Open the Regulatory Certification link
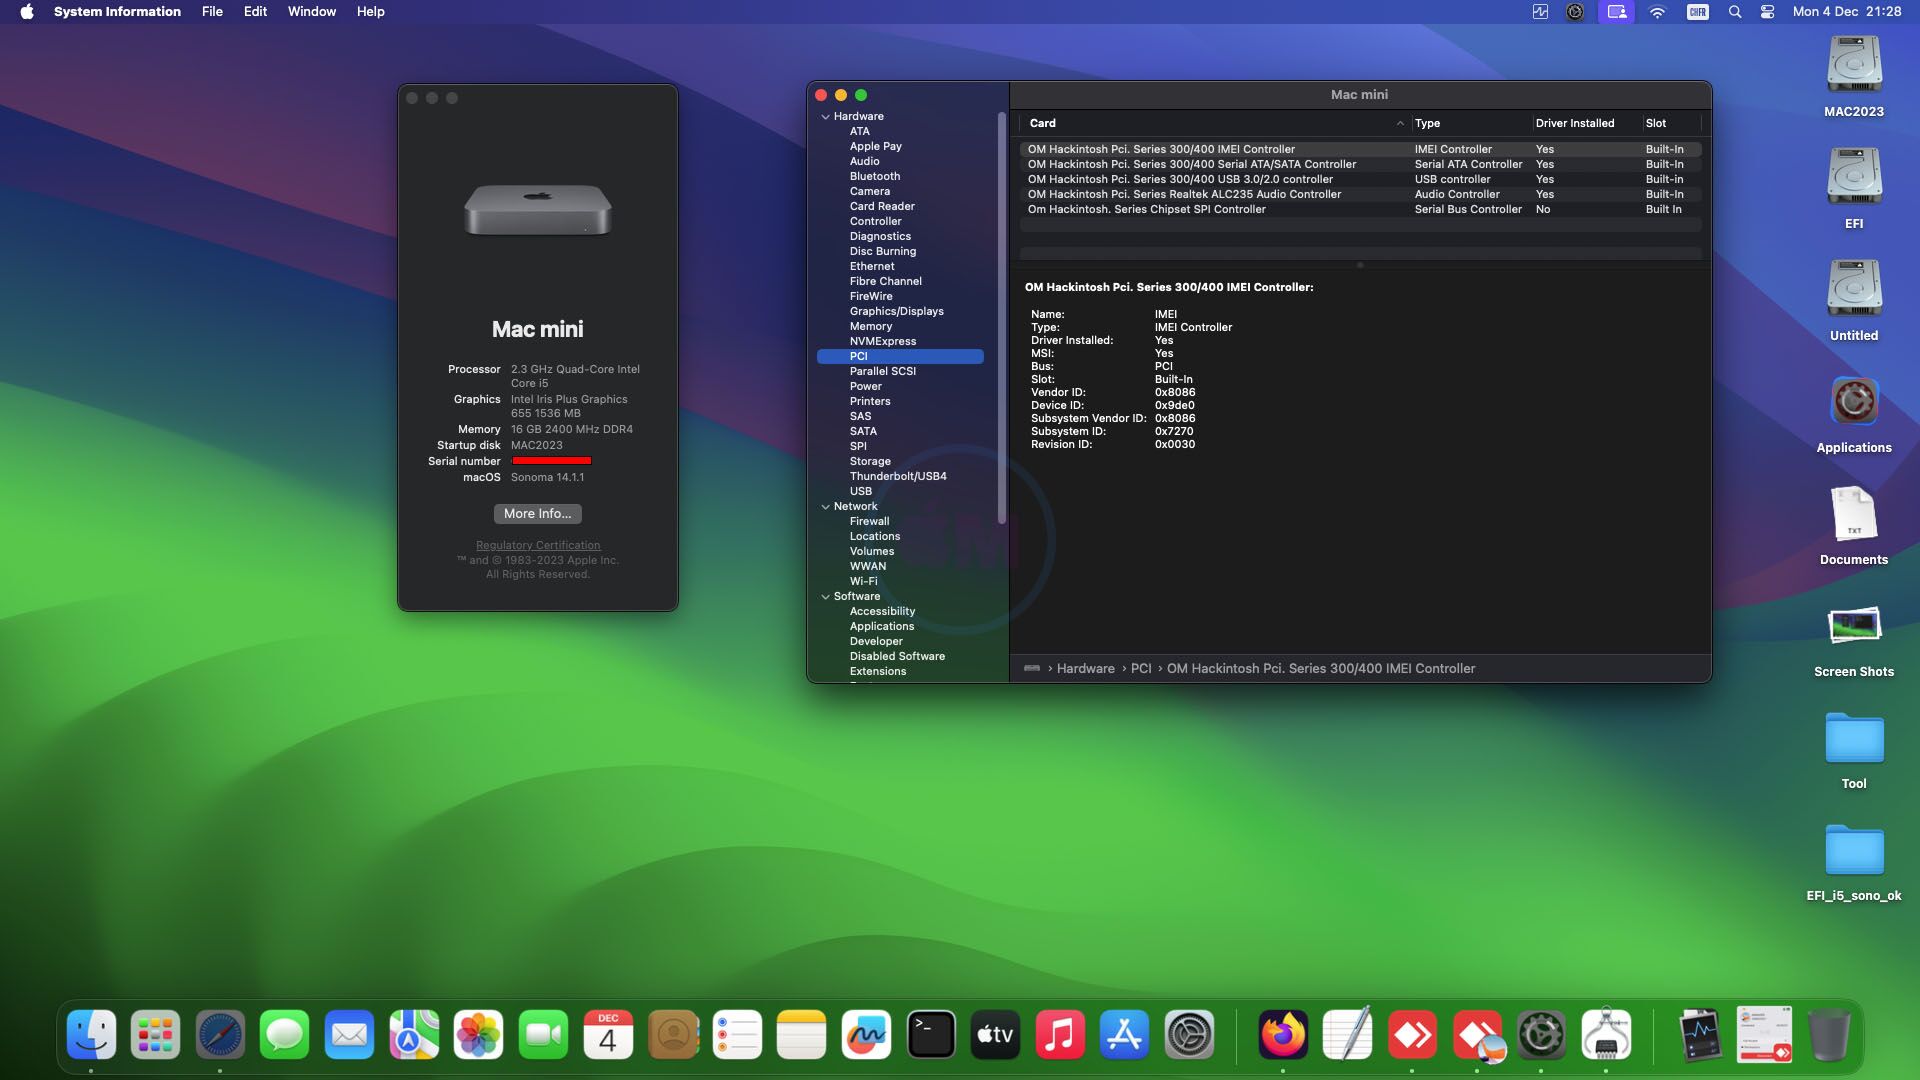The image size is (1920, 1080). (x=538, y=546)
